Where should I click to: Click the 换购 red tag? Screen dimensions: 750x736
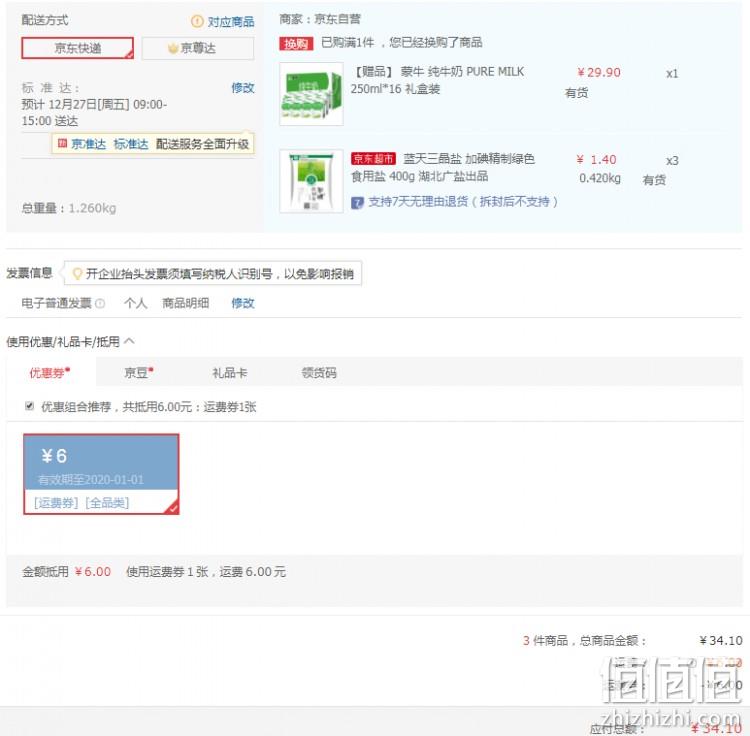(296, 44)
